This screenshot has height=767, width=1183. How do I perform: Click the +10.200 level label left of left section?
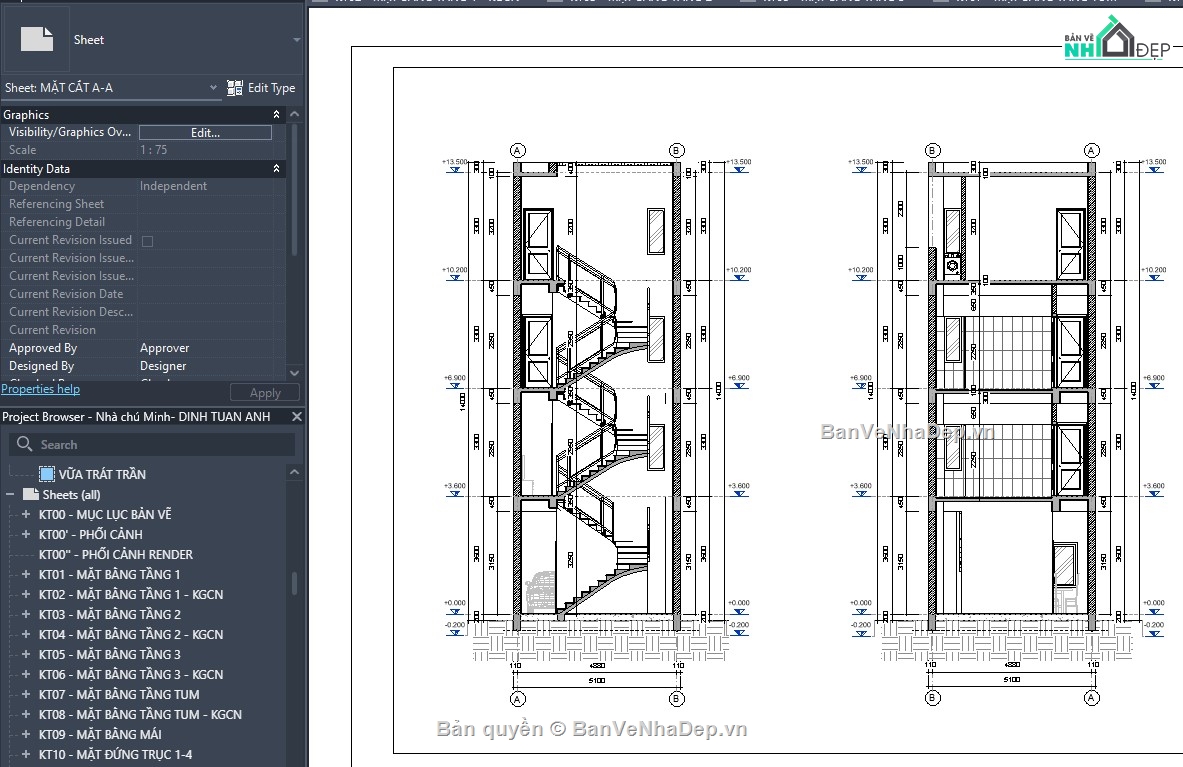454,269
